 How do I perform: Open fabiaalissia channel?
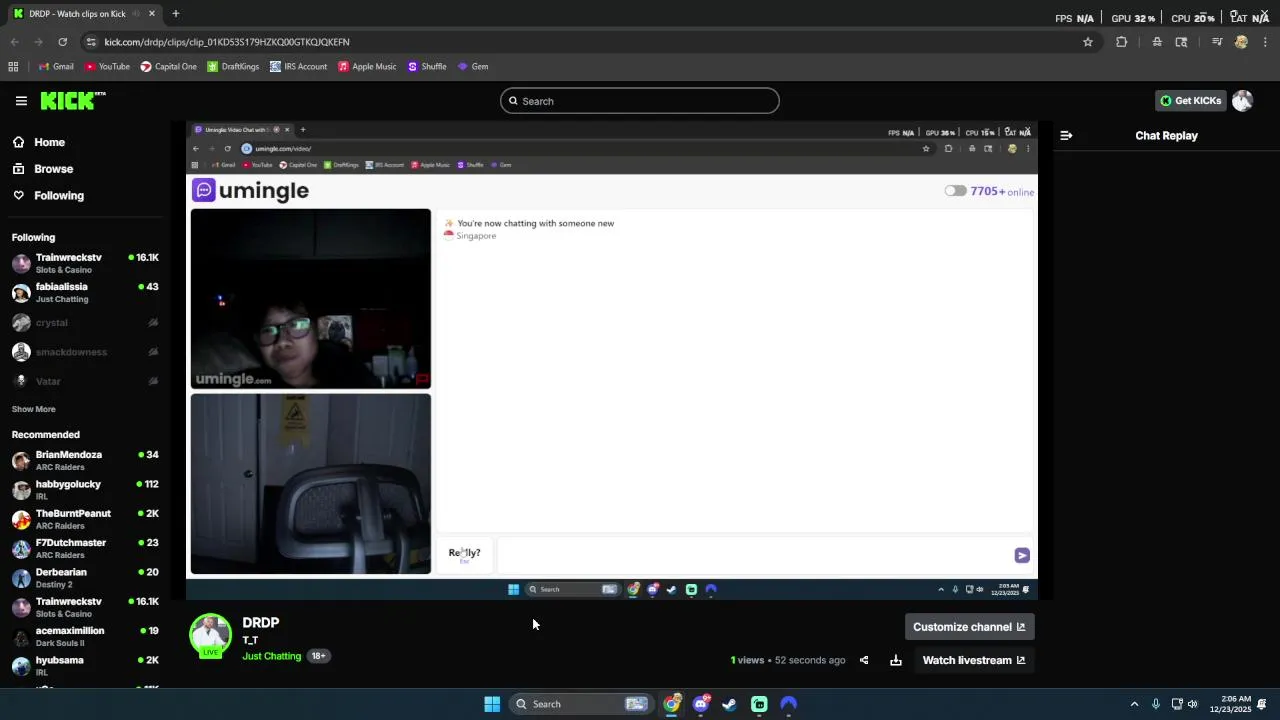point(85,293)
